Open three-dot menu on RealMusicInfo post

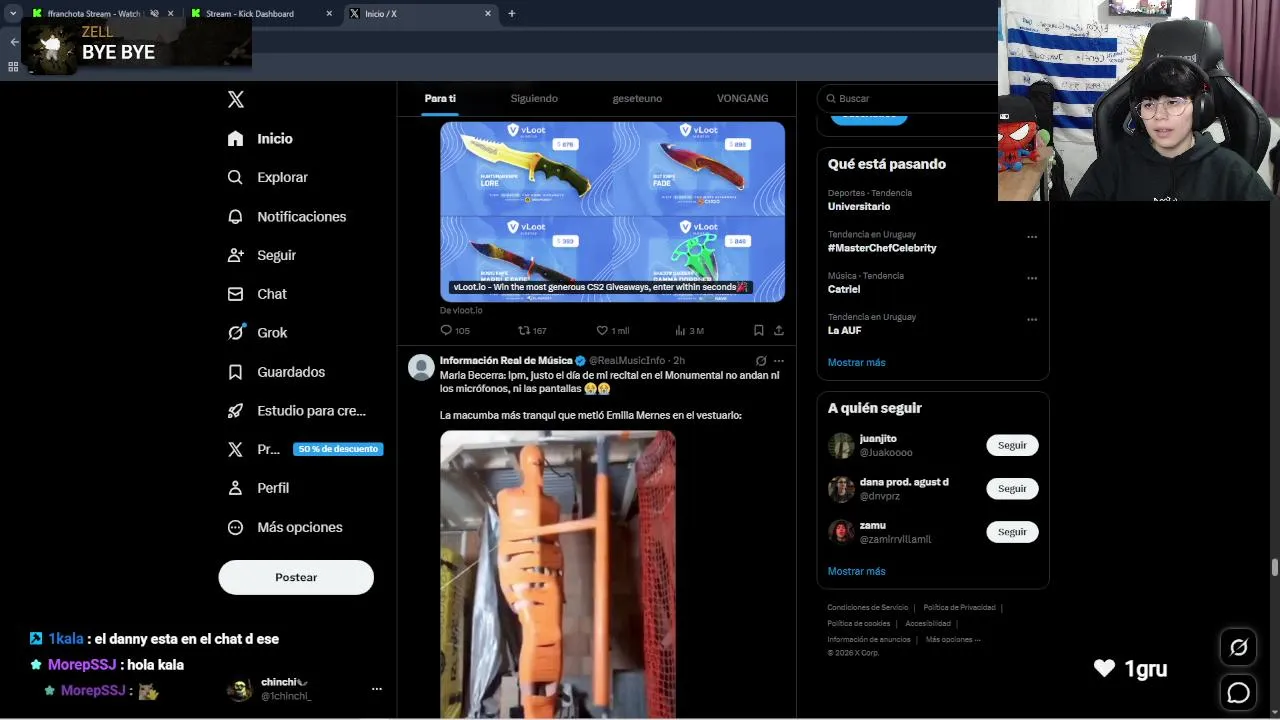779,361
